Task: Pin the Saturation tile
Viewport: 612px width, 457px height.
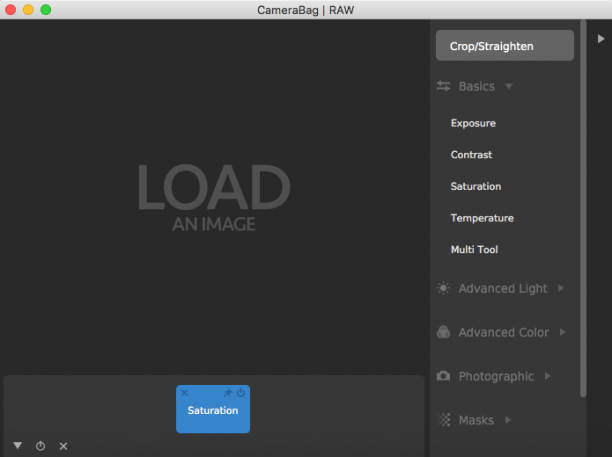Action: (x=228, y=393)
